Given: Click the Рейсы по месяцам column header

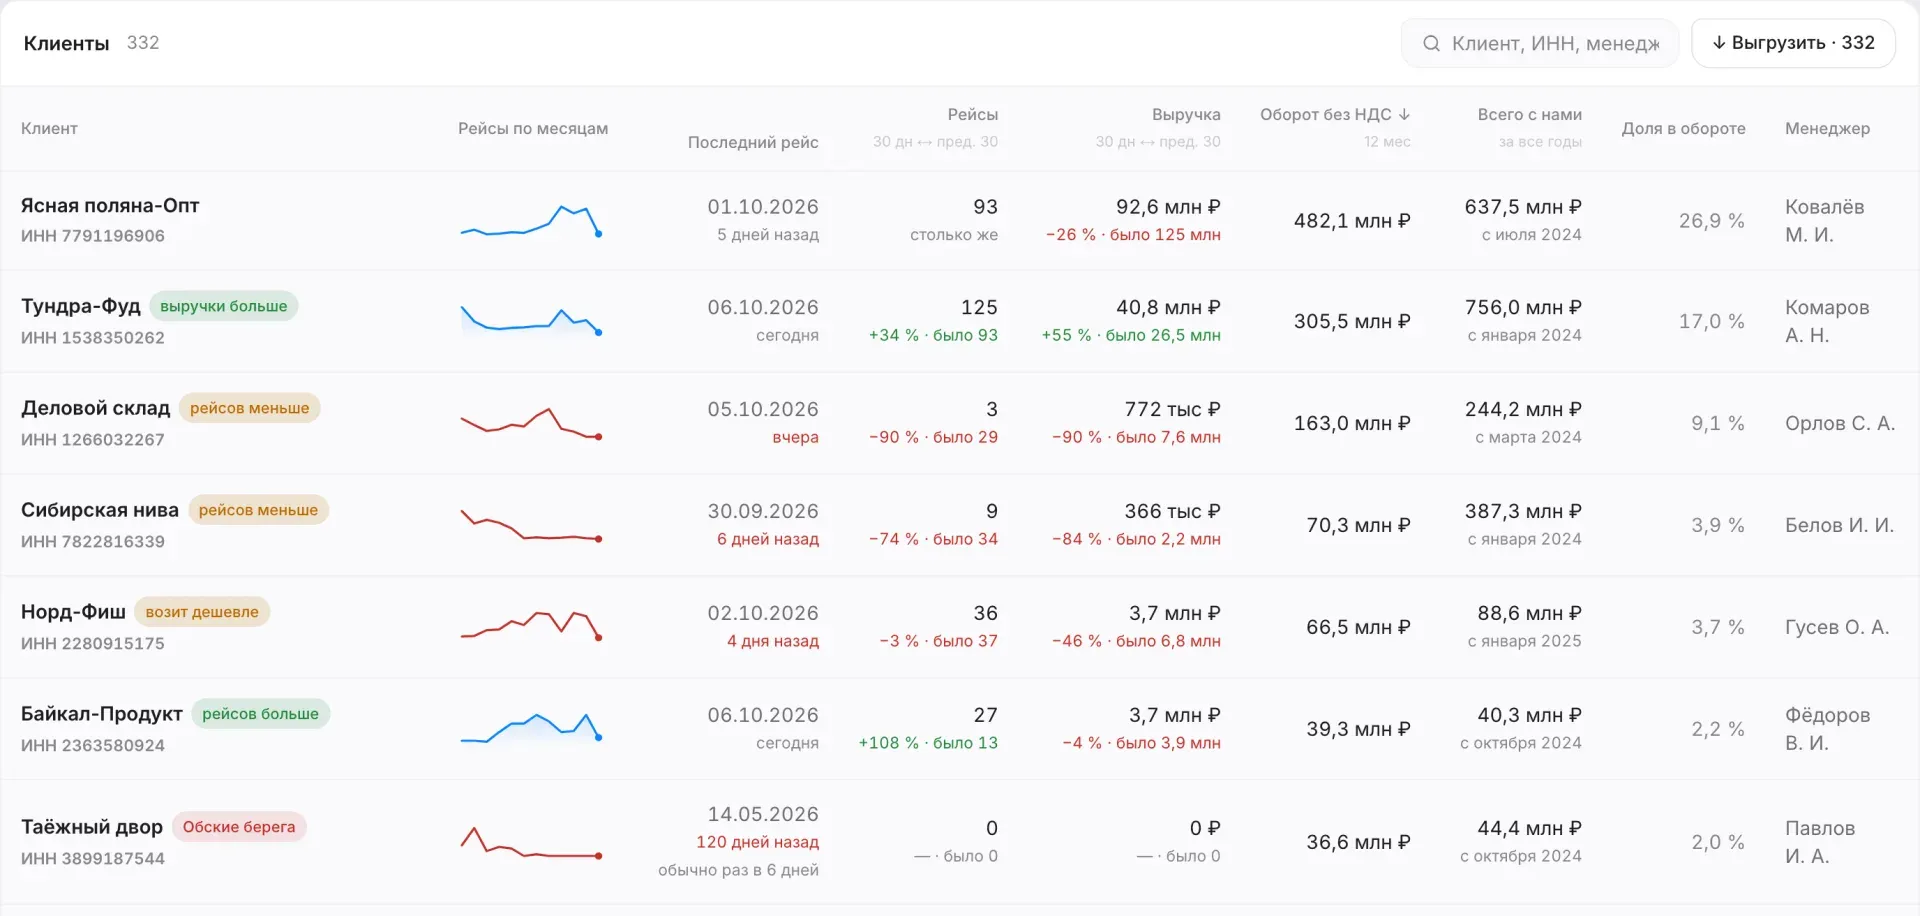Looking at the screenshot, I should tap(533, 128).
